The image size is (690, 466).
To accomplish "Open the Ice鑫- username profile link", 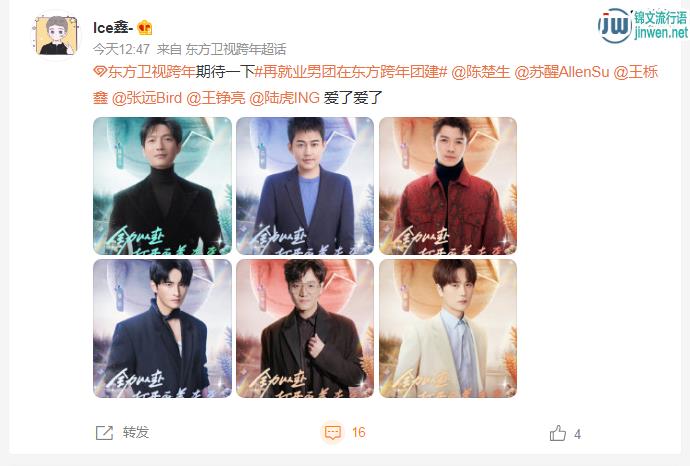I will (x=113, y=28).
